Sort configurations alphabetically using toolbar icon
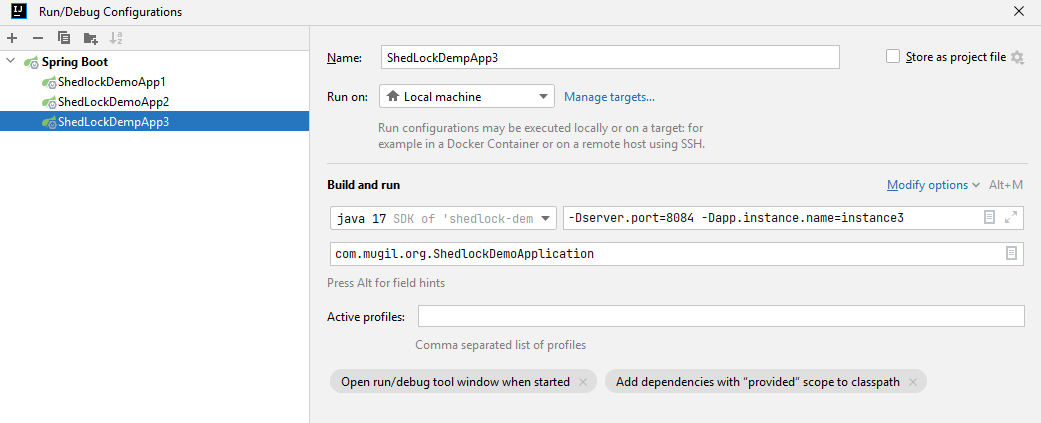The width and height of the screenshot is (1041, 423). click(116, 38)
